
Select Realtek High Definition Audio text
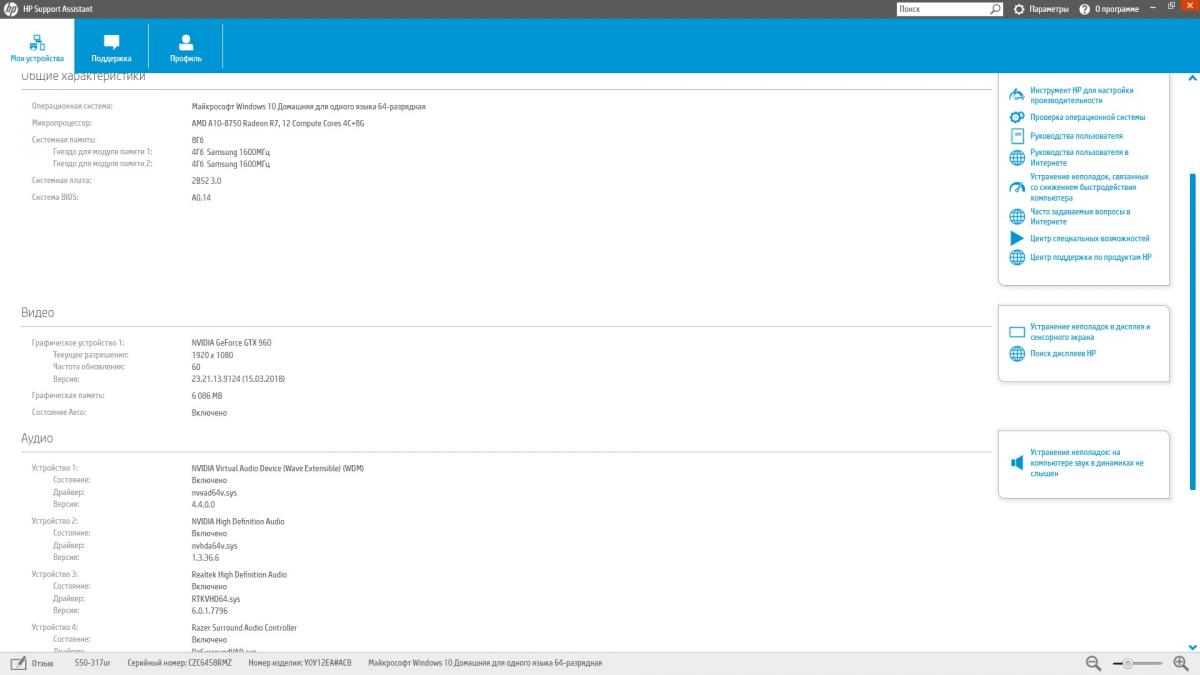(x=239, y=574)
